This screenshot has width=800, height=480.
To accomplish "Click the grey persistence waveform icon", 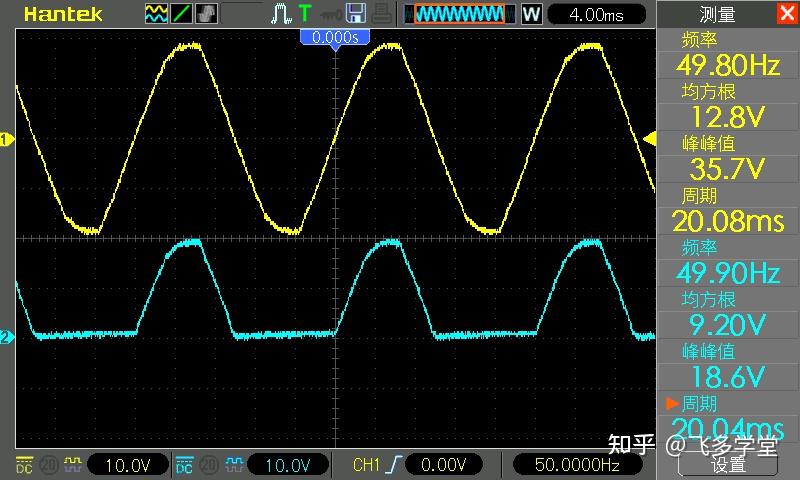I will [206, 14].
